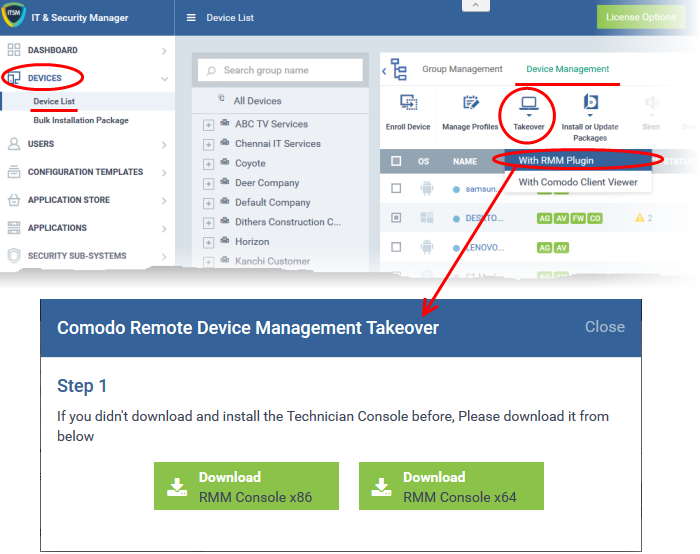Expand the Users chevron
The image size is (700, 554).
(x=164, y=145)
